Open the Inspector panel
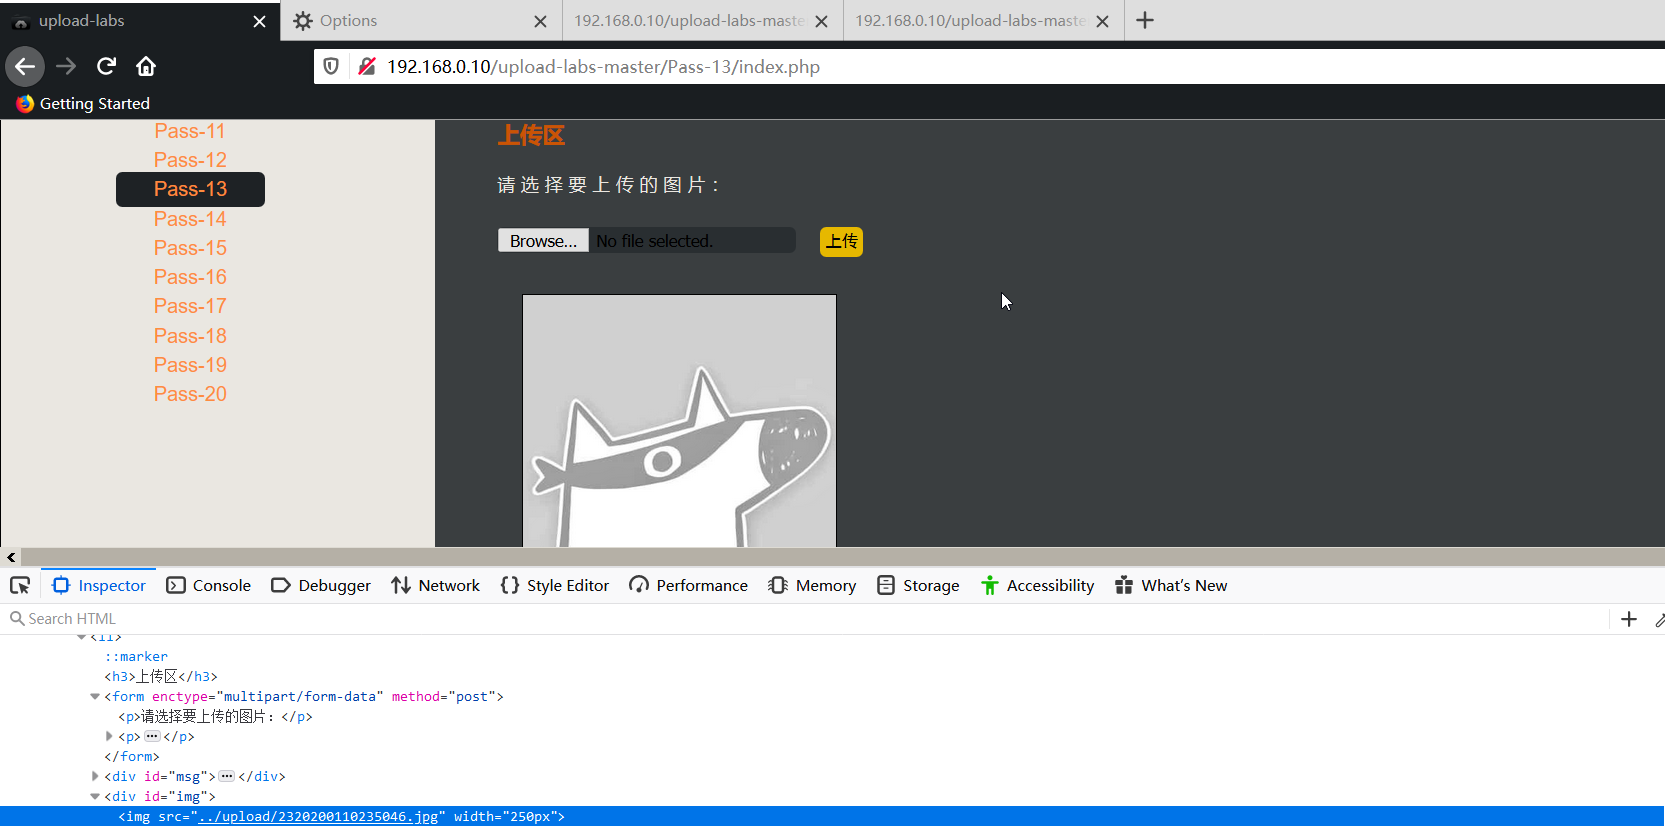Screen dimensions: 1665x829 point(99,586)
